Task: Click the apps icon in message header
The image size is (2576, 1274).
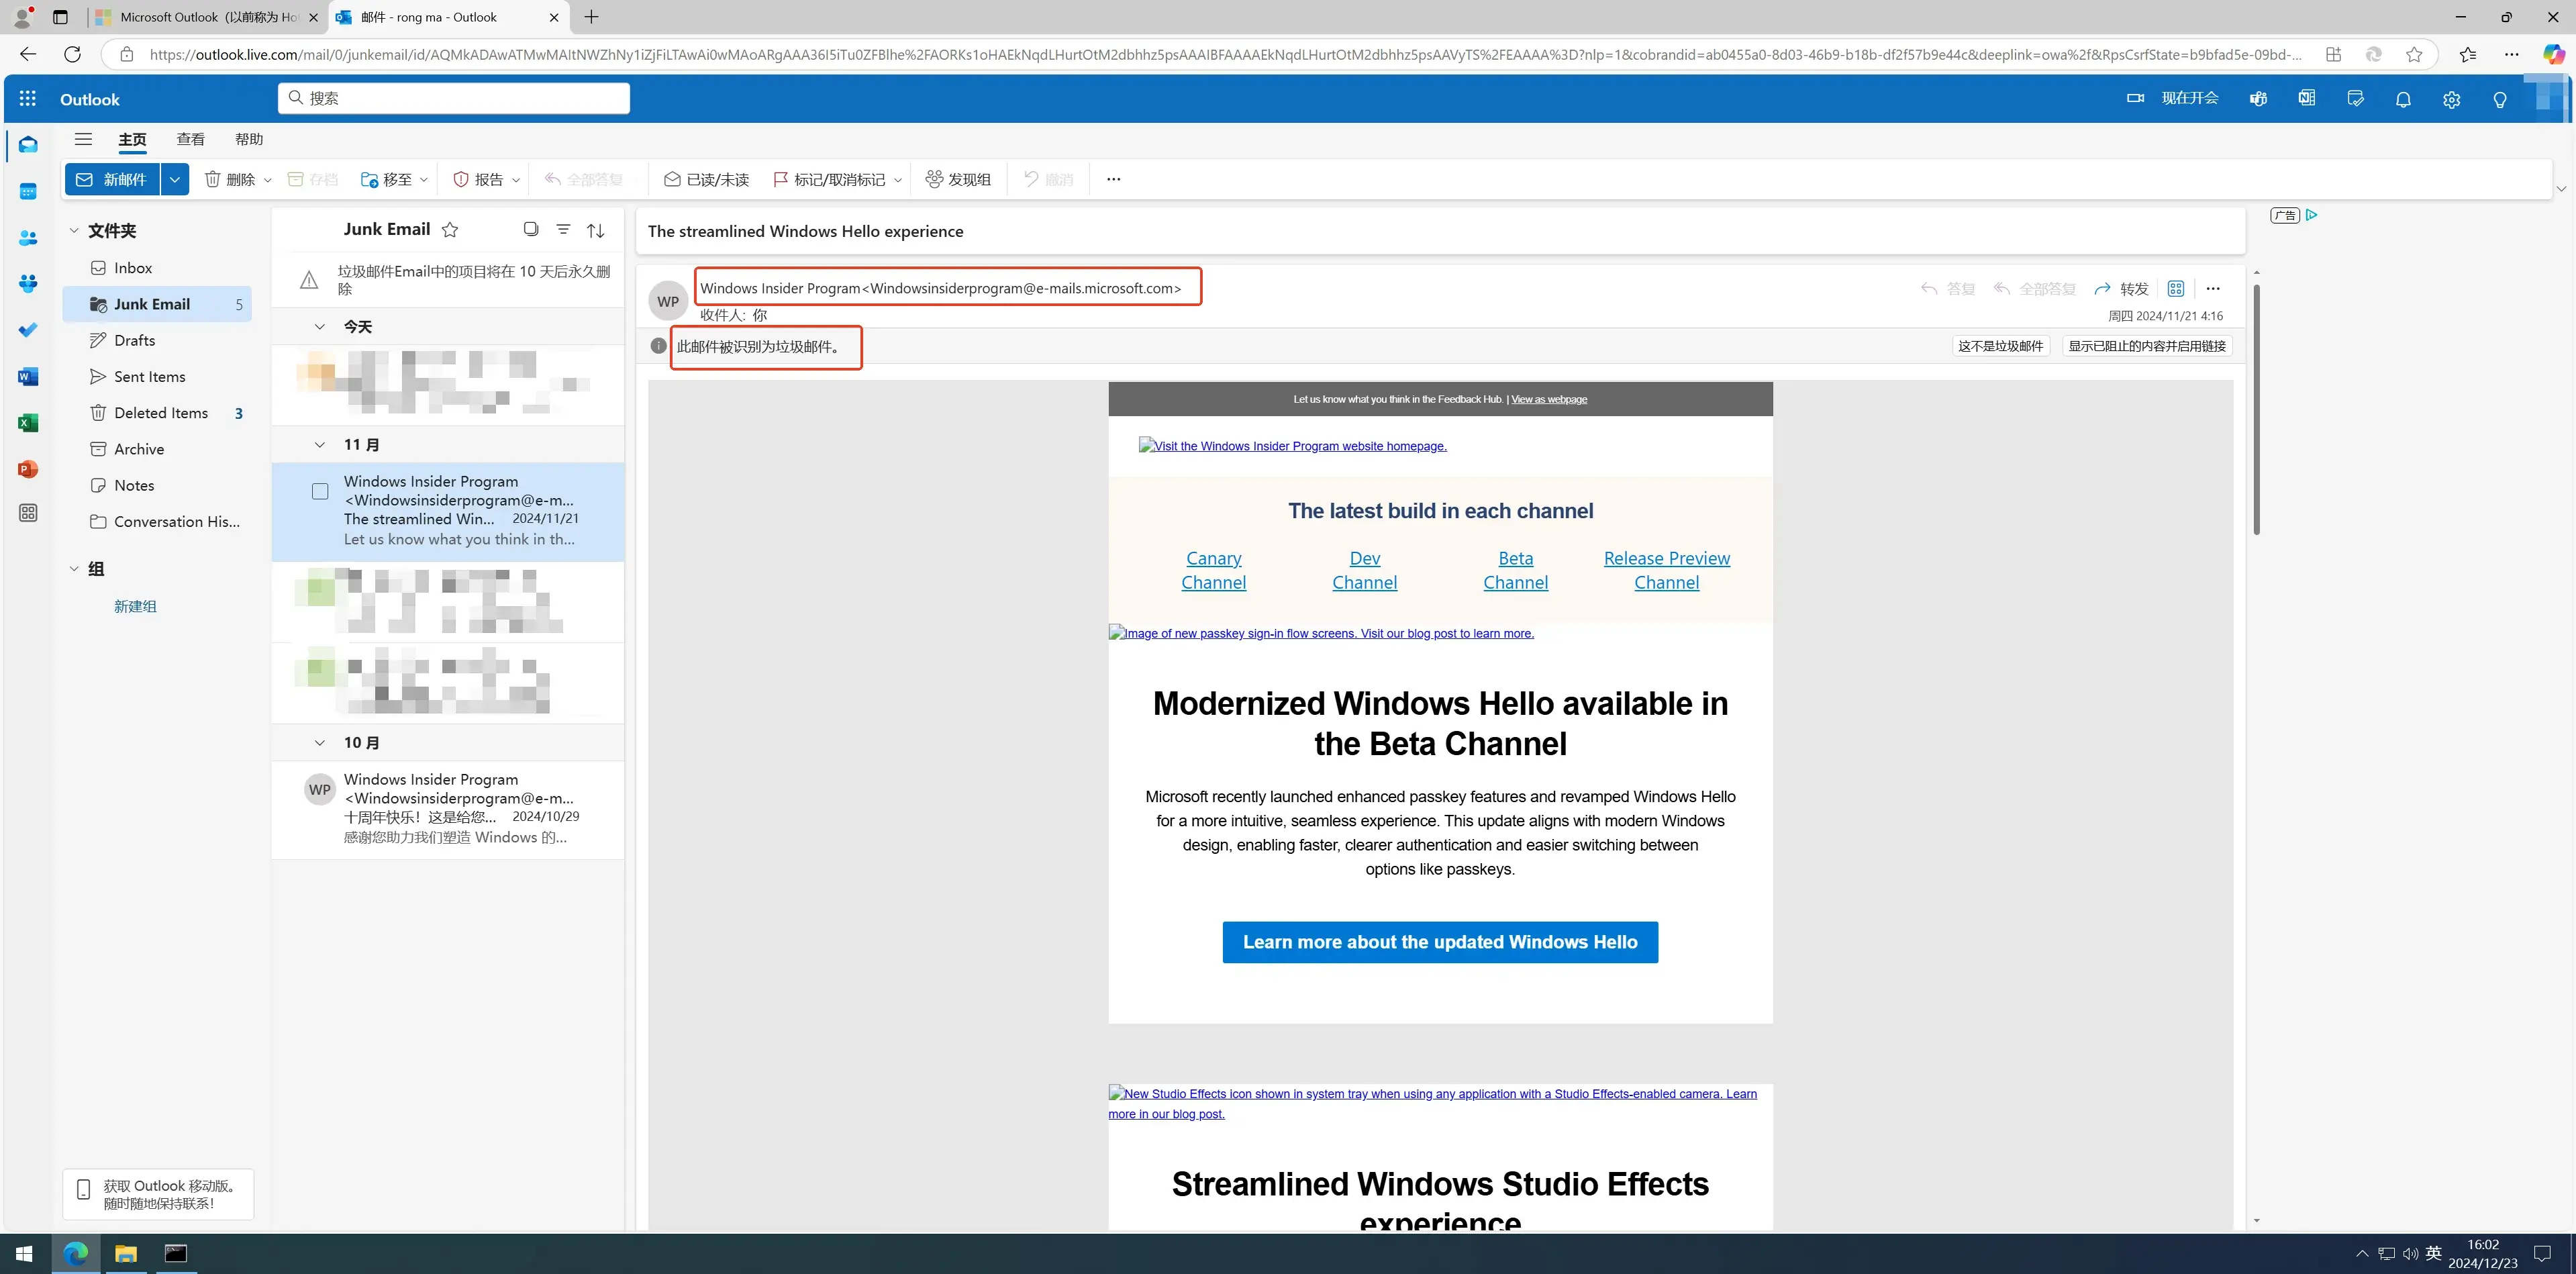Action: 2175,288
